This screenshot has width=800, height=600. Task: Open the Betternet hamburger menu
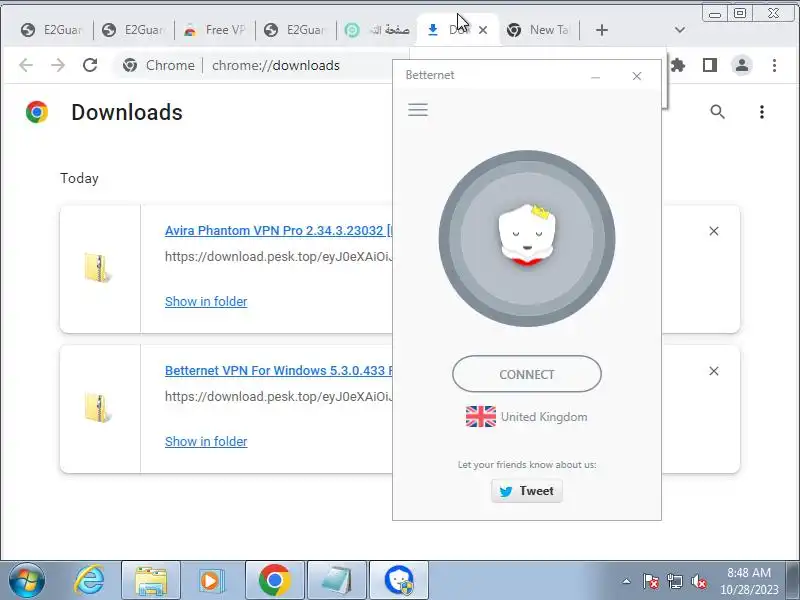[418, 110]
